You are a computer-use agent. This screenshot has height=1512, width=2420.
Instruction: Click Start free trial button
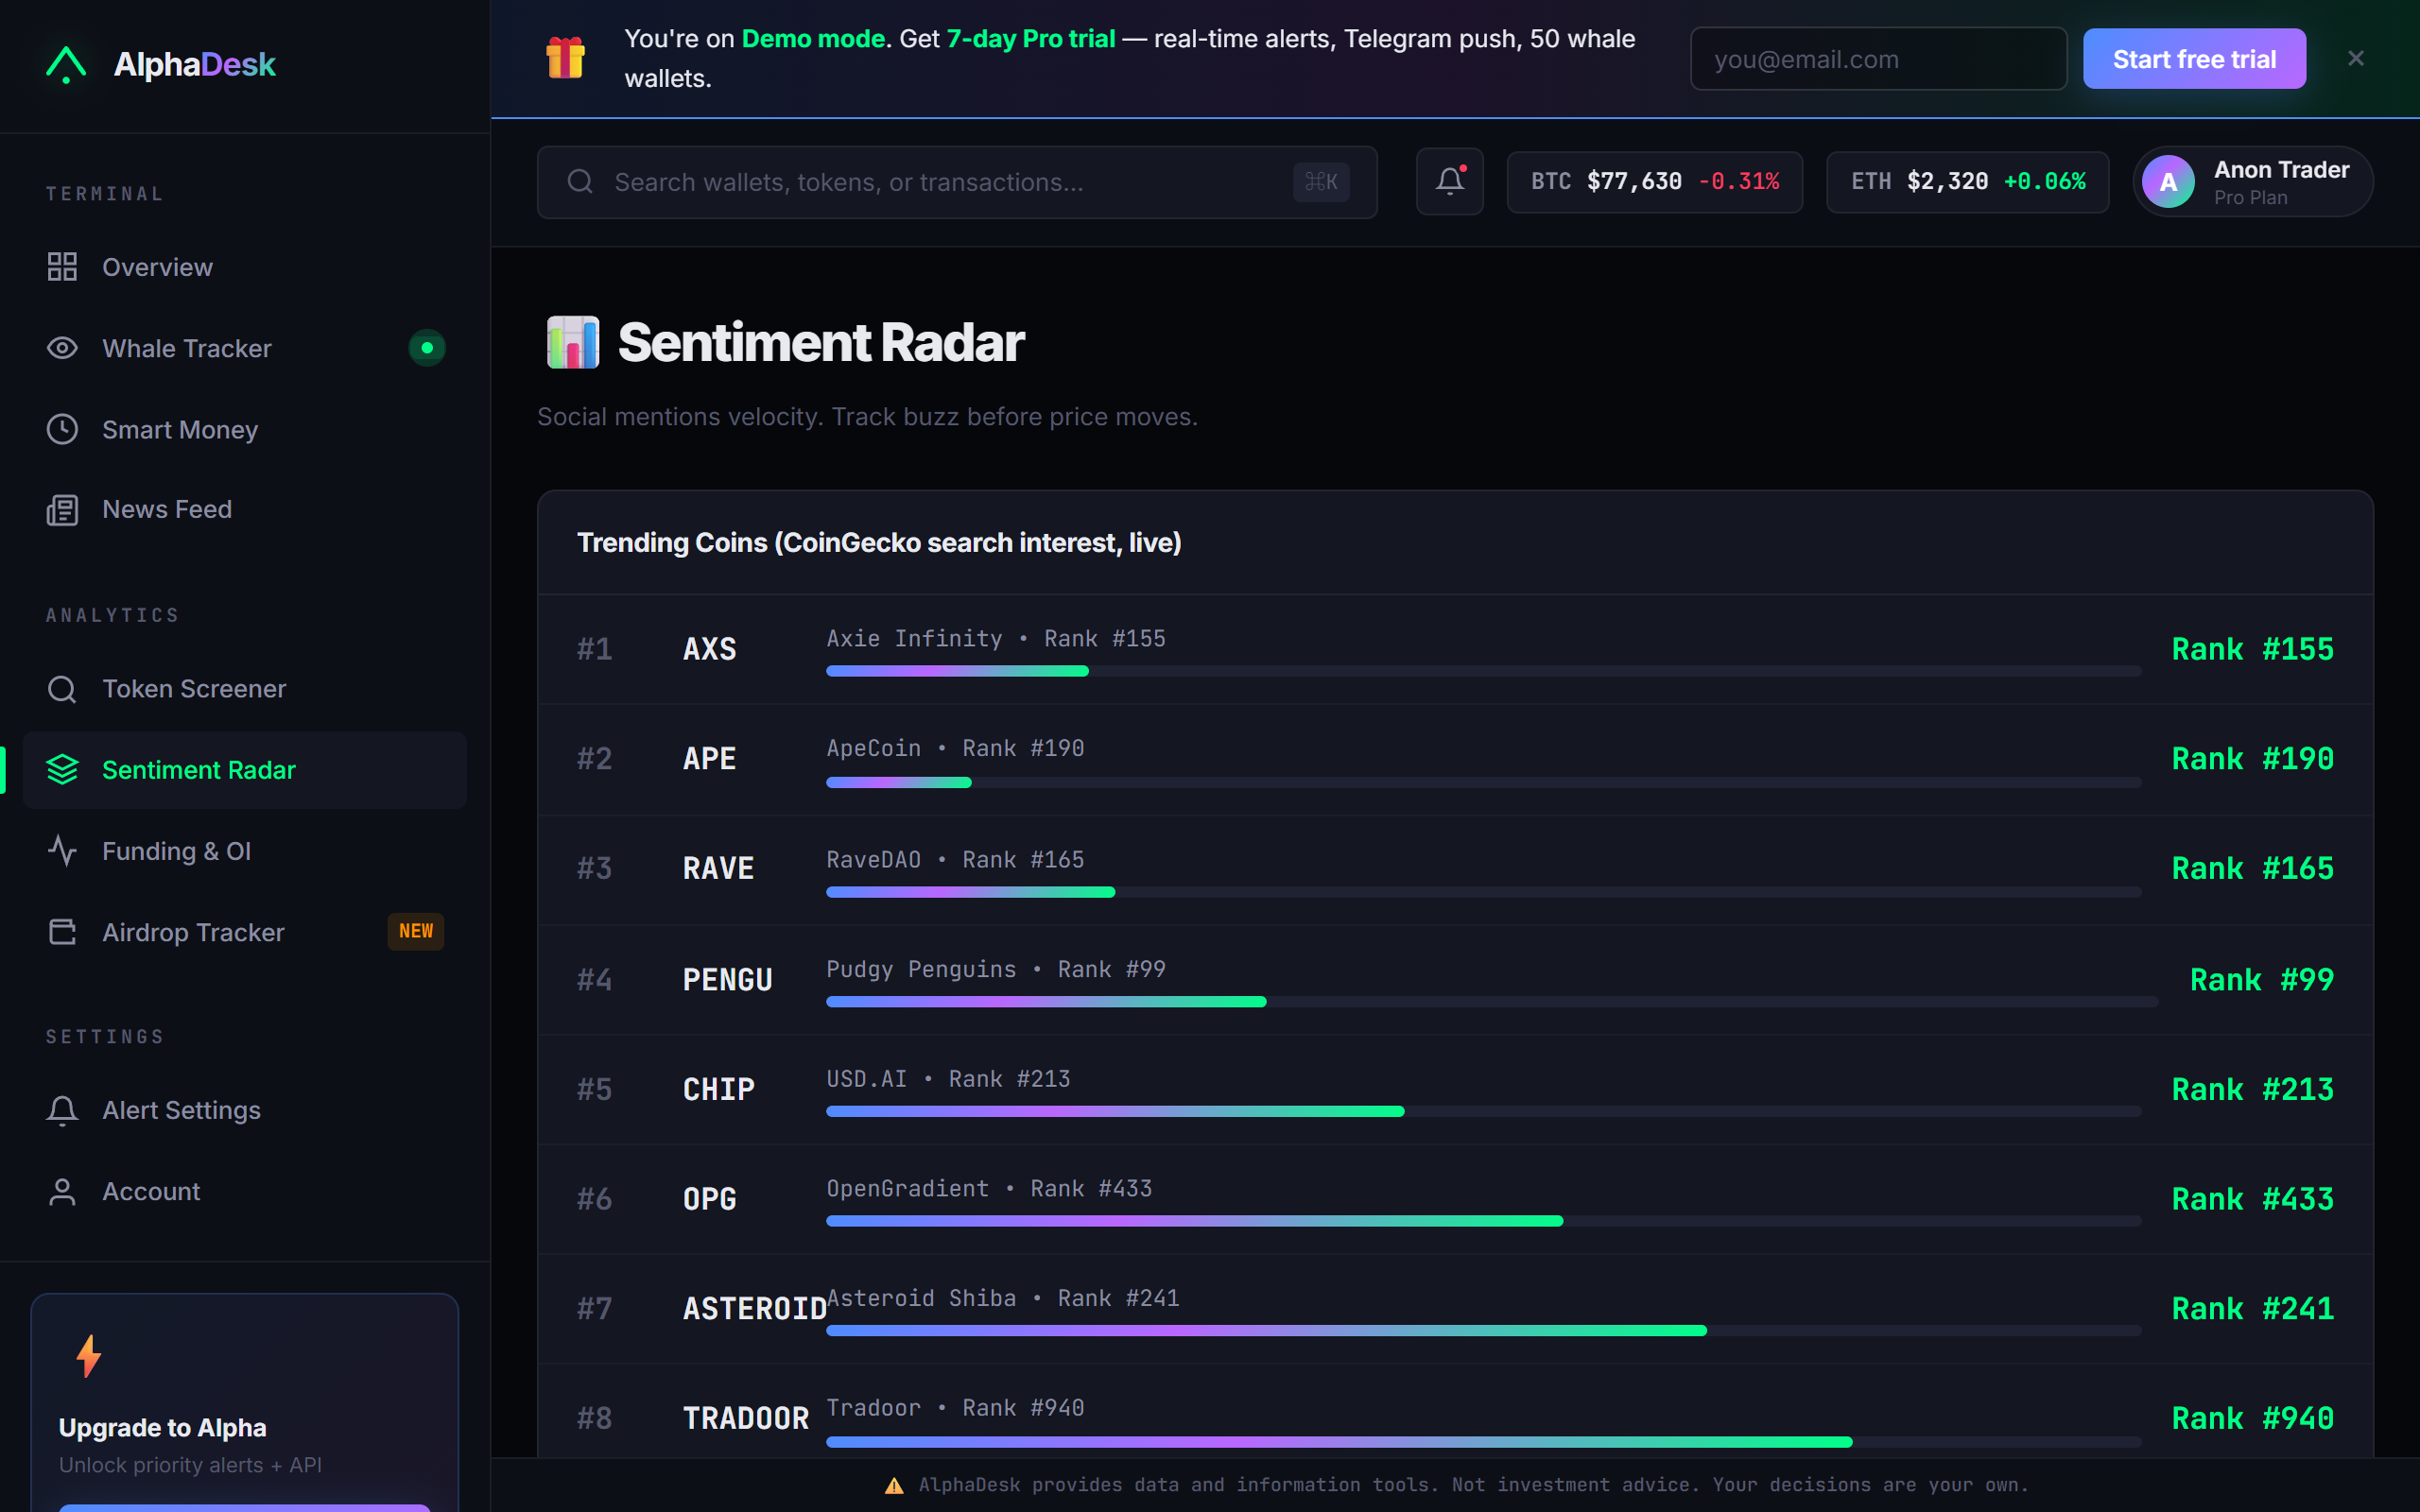2194,59
